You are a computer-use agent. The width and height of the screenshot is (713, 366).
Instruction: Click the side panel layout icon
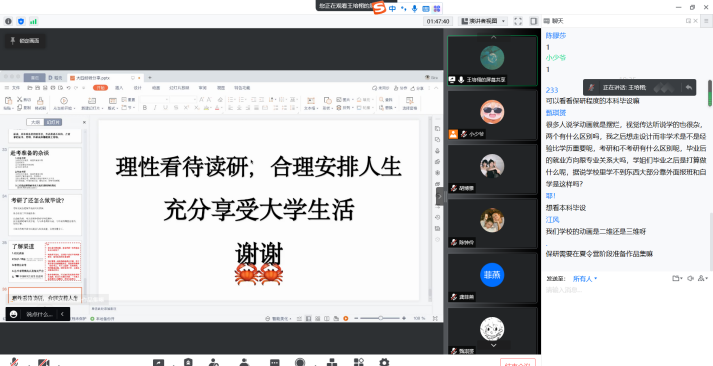click(x=534, y=21)
